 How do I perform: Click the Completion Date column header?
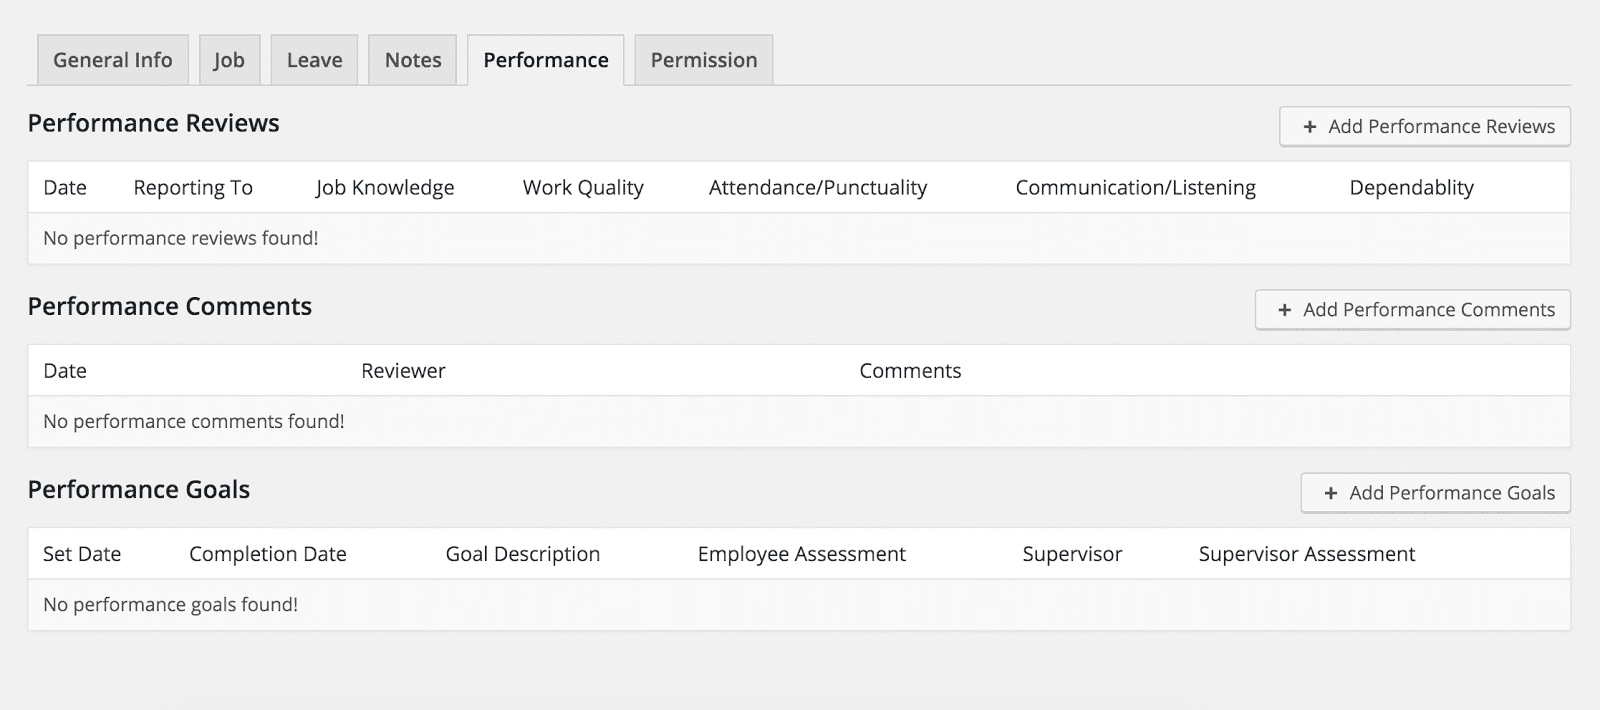[x=268, y=554]
